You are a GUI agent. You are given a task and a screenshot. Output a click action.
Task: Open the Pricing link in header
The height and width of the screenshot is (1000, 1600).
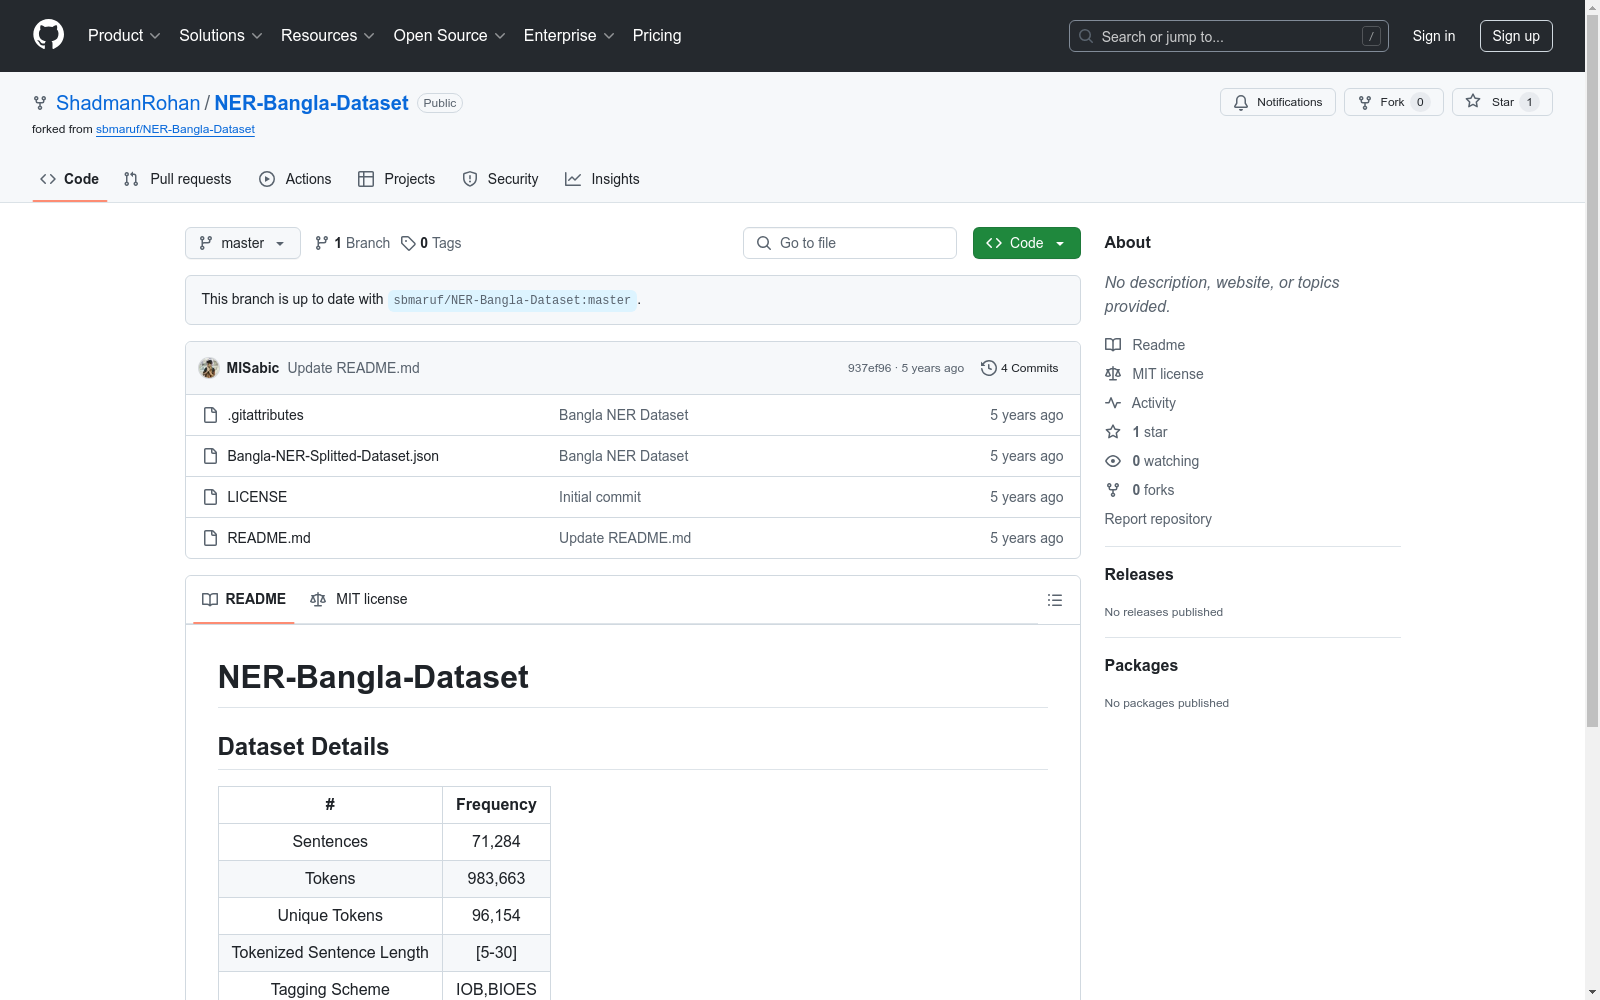[657, 36]
